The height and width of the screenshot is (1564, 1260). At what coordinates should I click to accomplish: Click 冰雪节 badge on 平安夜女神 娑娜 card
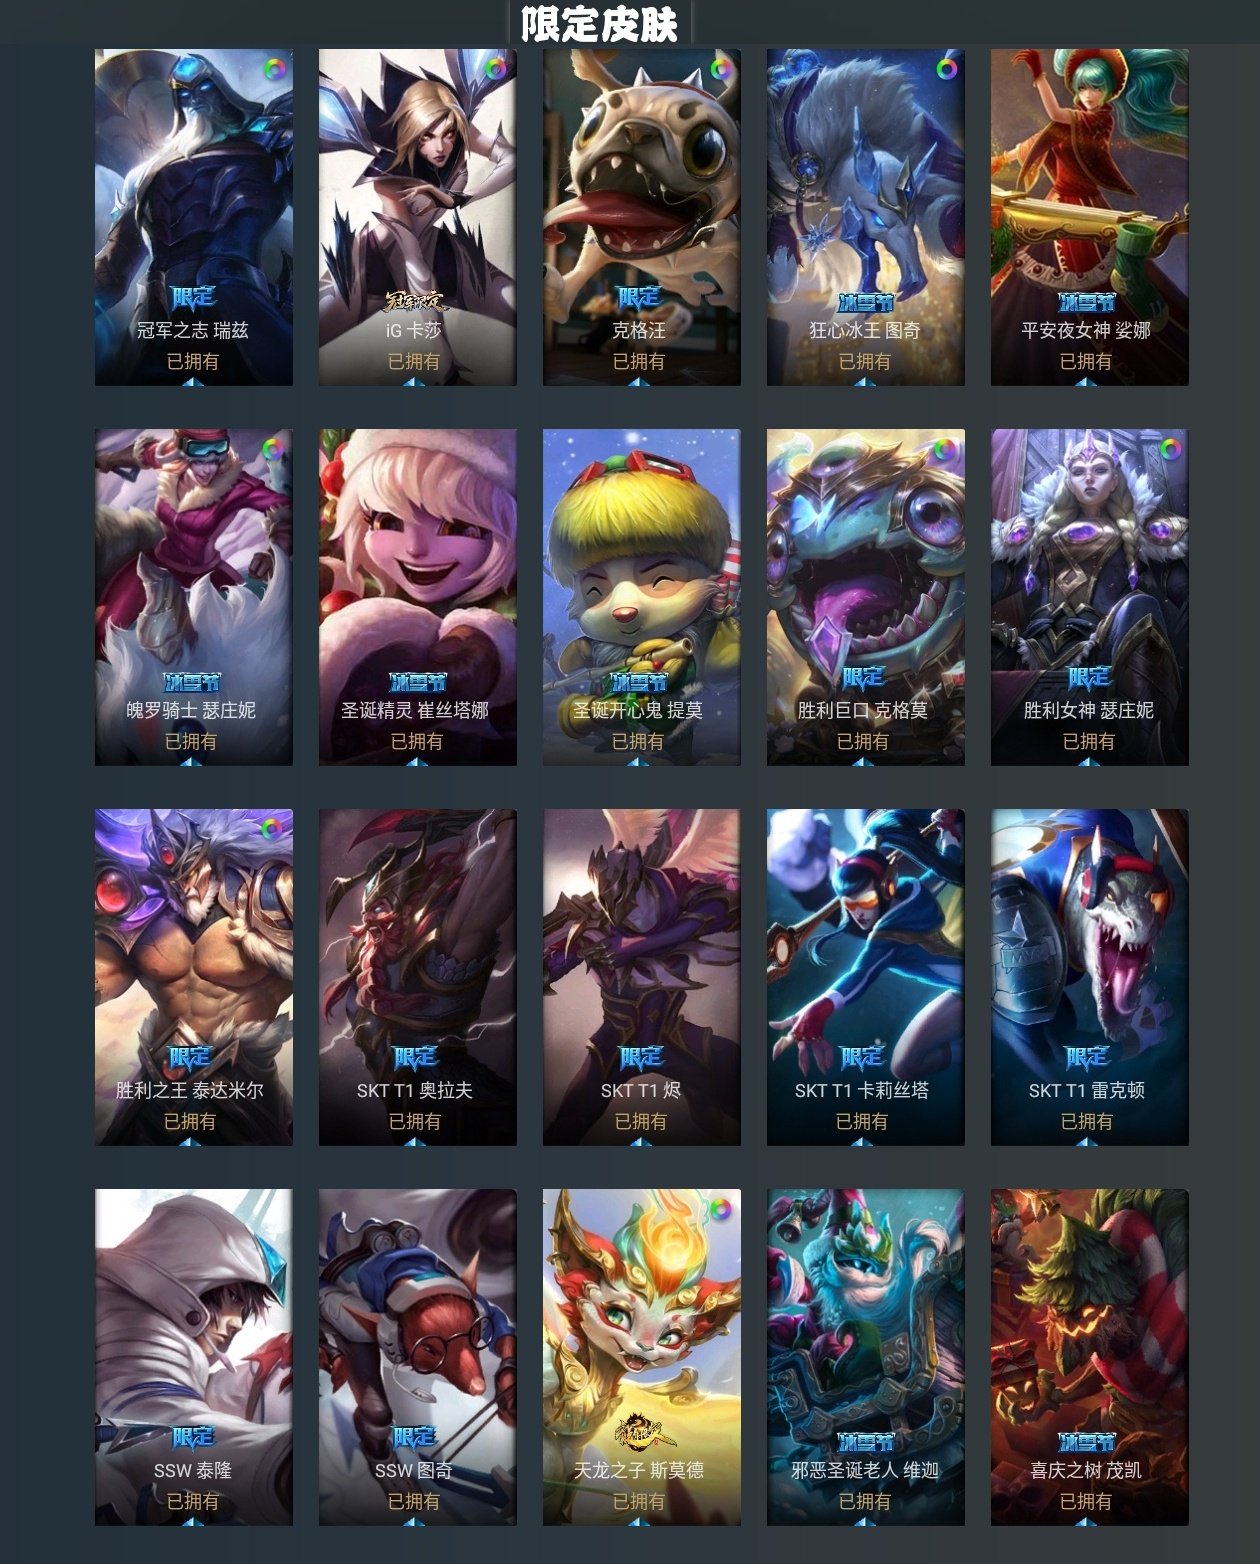[1087, 301]
